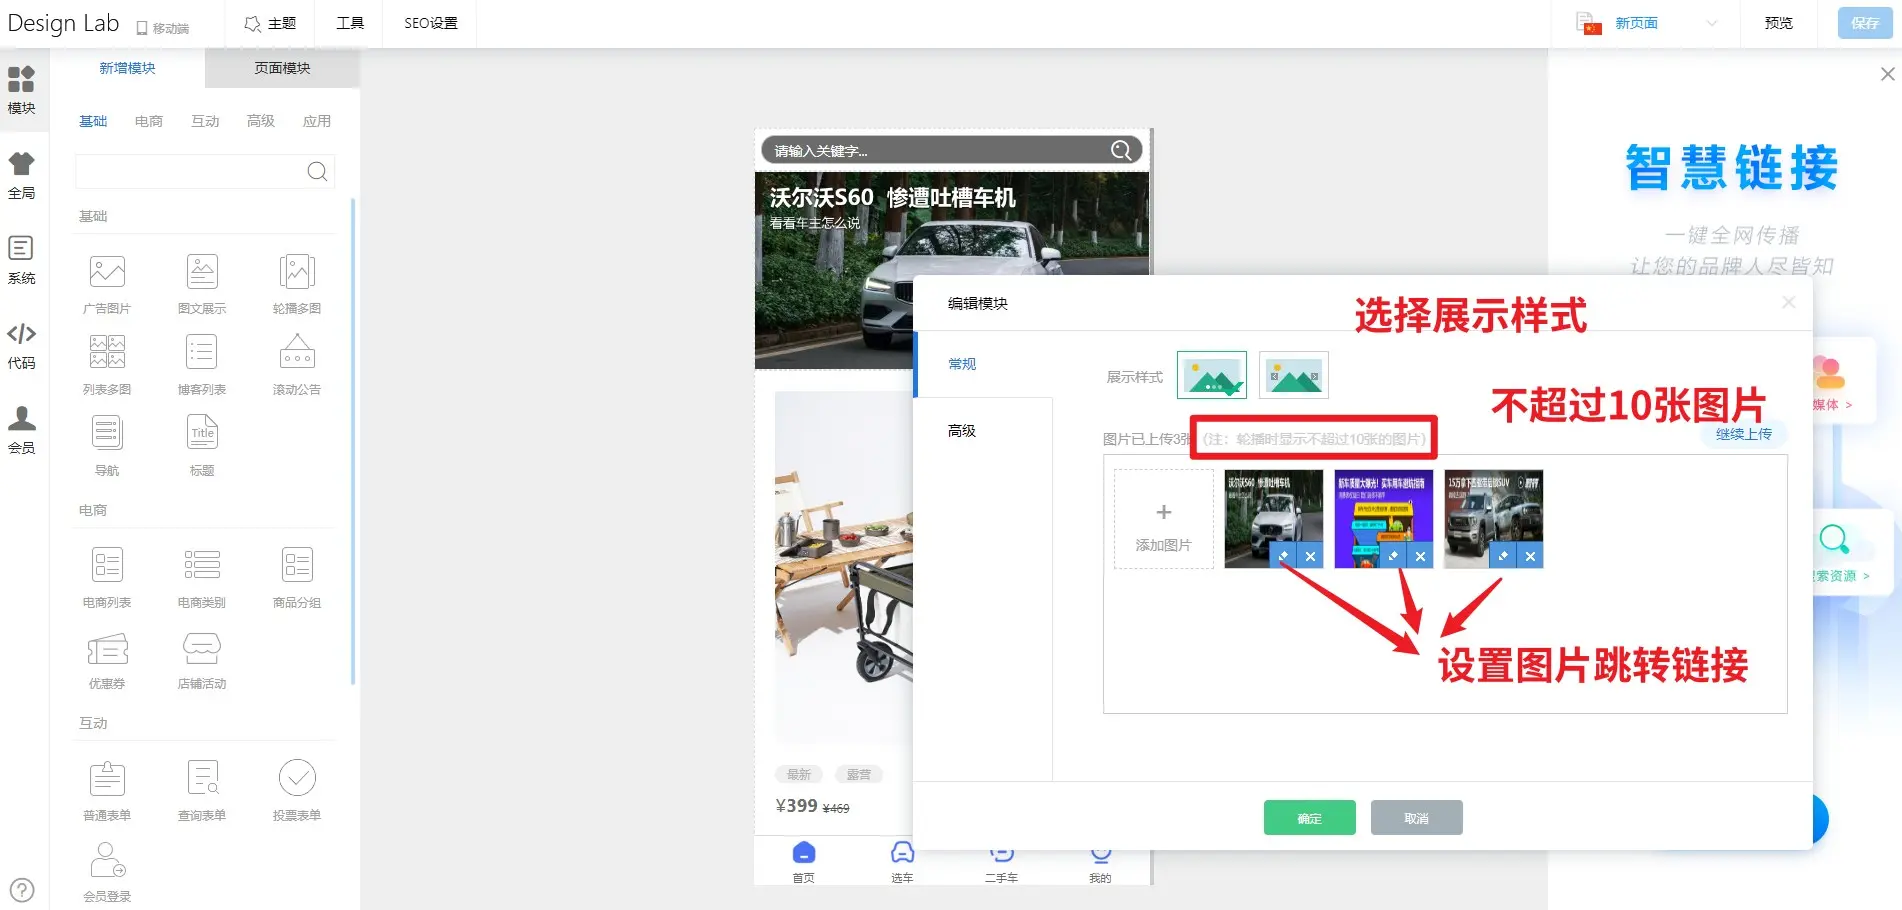Click the 滚动公告 scrolling notice module icon
The height and width of the screenshot is (910, 1902).
[x=297, y=354]
